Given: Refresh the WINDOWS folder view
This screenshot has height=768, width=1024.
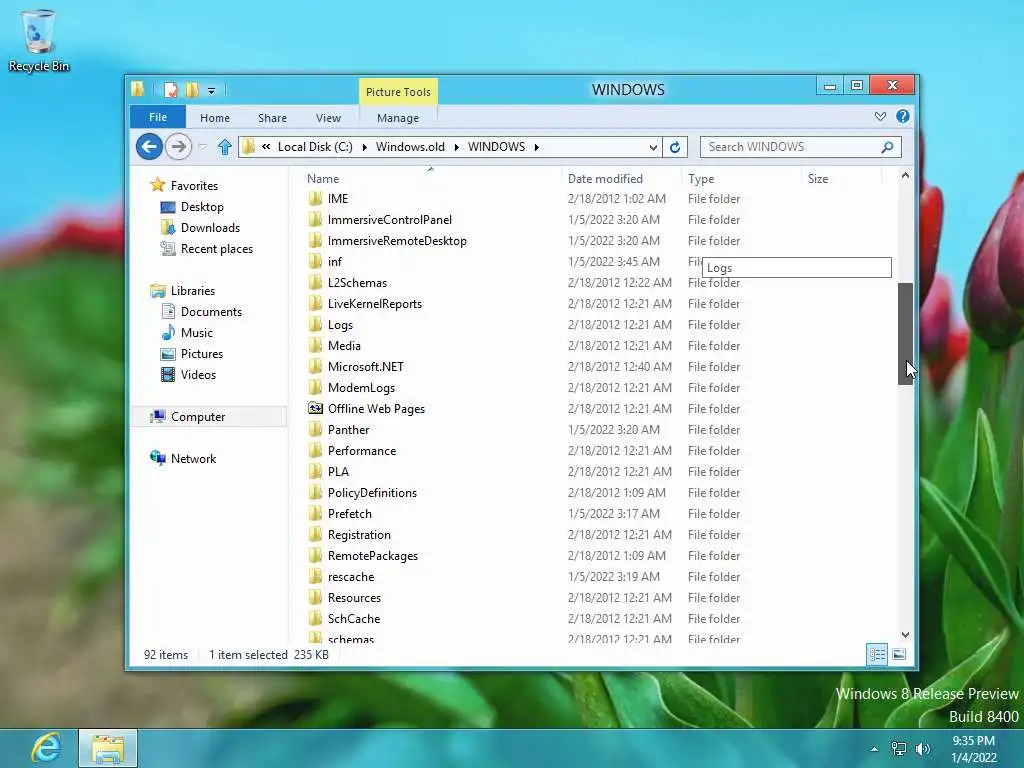Looking at the screenshot, I should click(675, 147).
